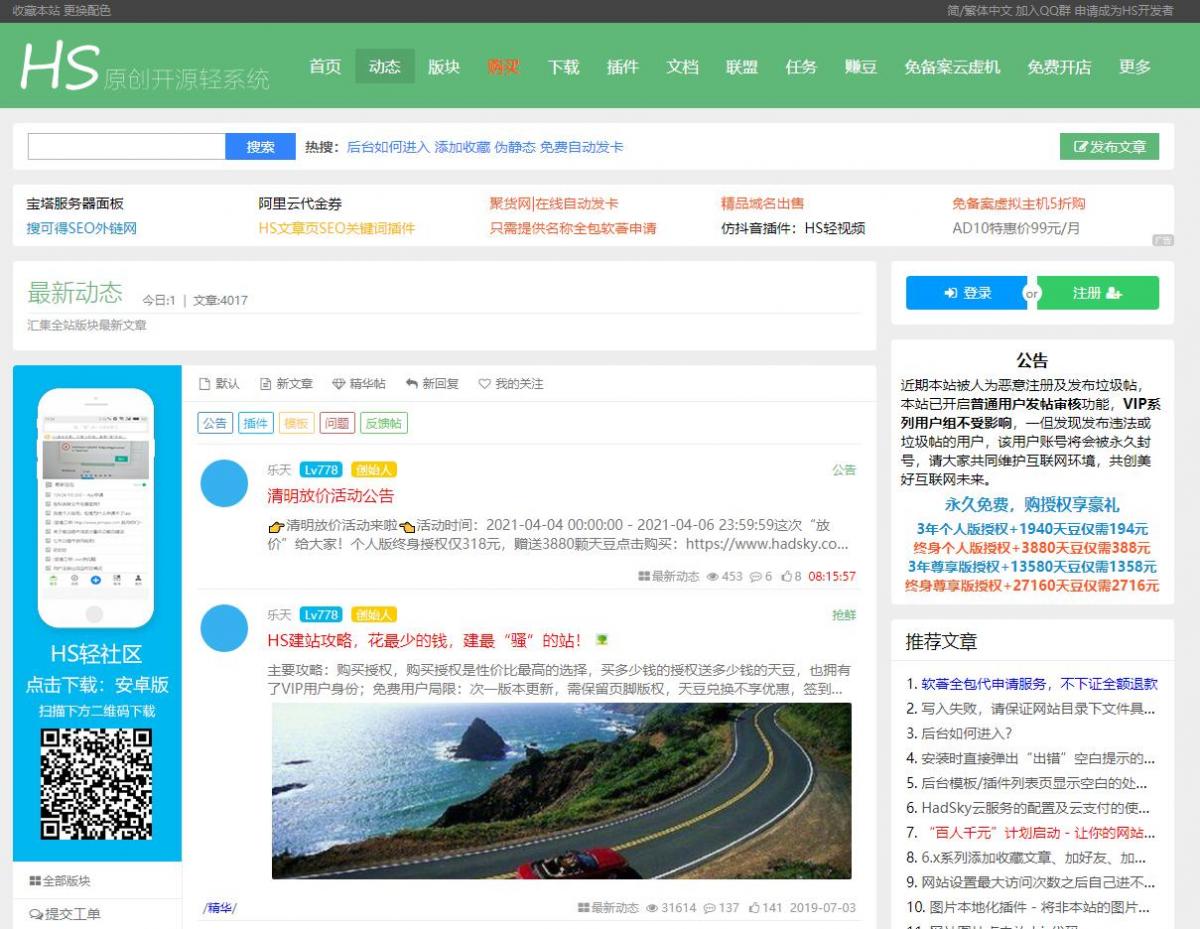This screenshot has height=929, width=1200.
Task: Open the 下载 navigation menu item
Action: 563,67
